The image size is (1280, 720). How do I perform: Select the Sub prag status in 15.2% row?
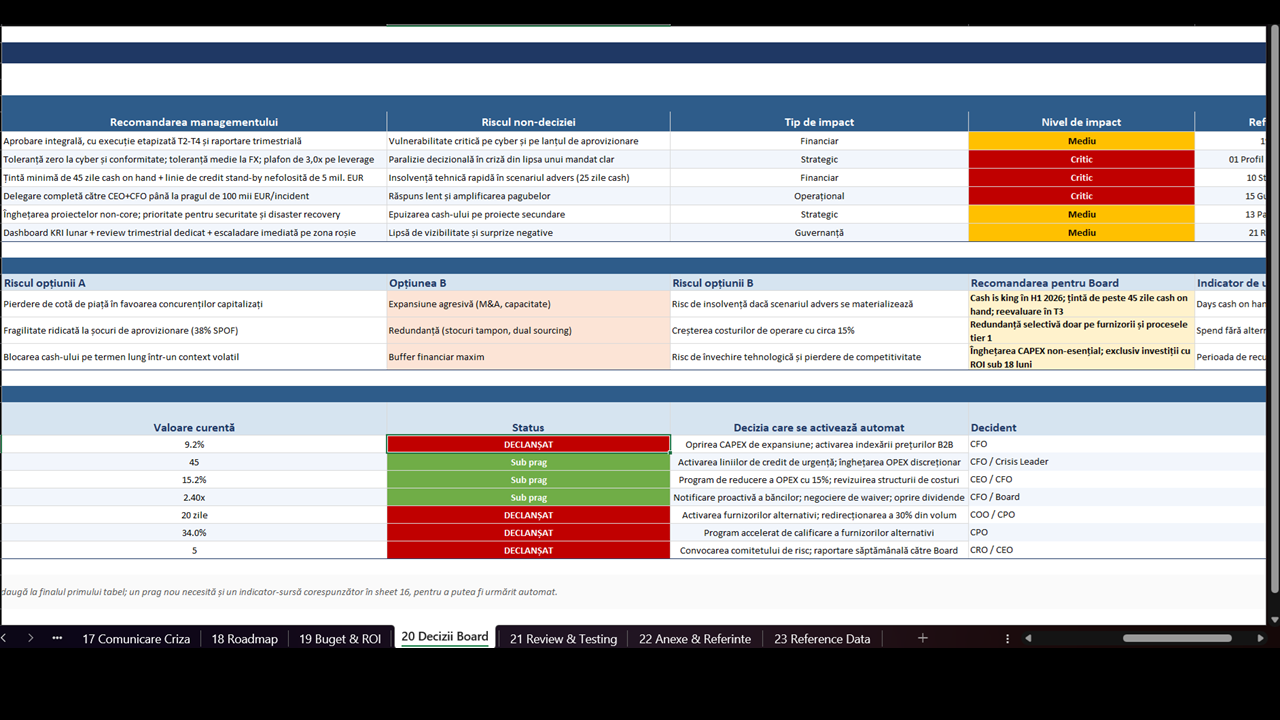(x=528, y=480)
